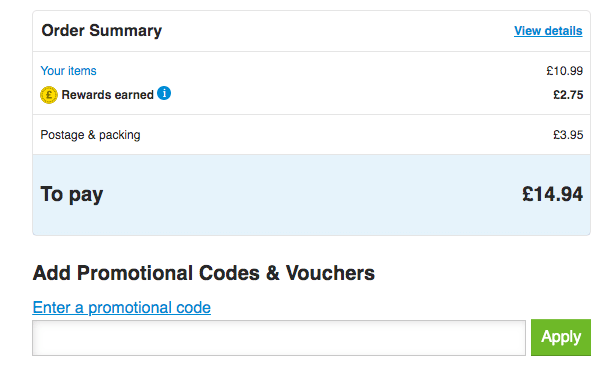Click the promotional code input field

[x=279, y=338]
